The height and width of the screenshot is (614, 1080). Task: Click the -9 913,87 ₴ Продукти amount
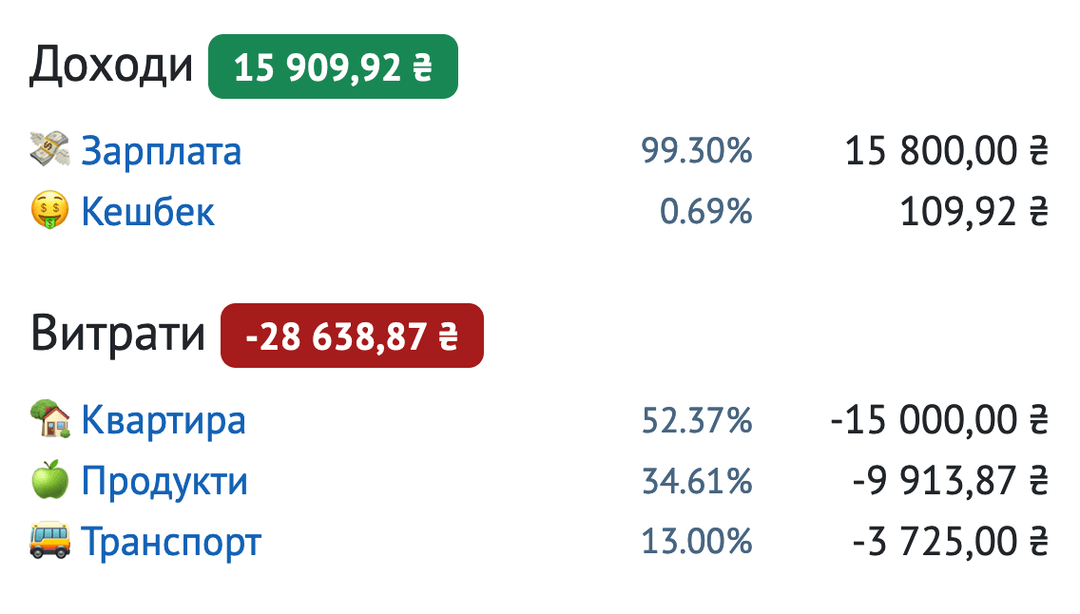950,481
